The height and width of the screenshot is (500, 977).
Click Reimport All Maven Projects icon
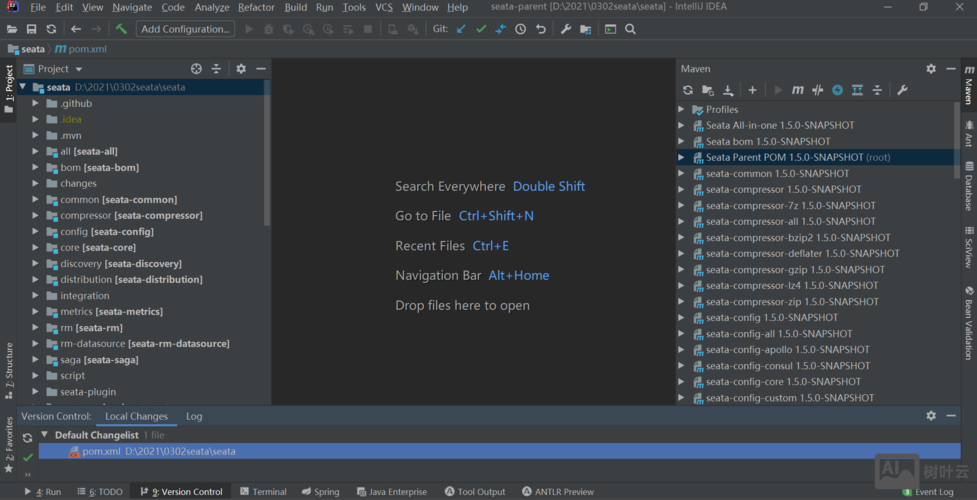click(x=688, y=90)
